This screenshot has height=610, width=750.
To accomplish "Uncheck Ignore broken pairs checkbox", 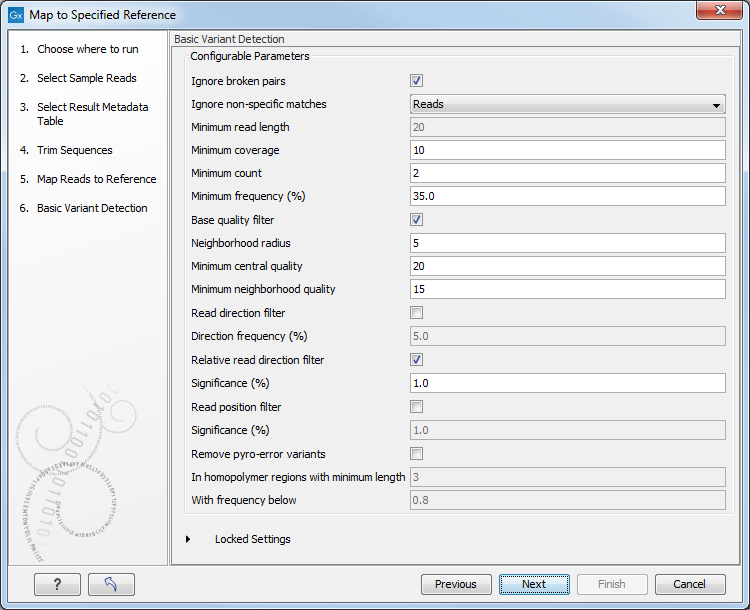I will coord(417,81).
